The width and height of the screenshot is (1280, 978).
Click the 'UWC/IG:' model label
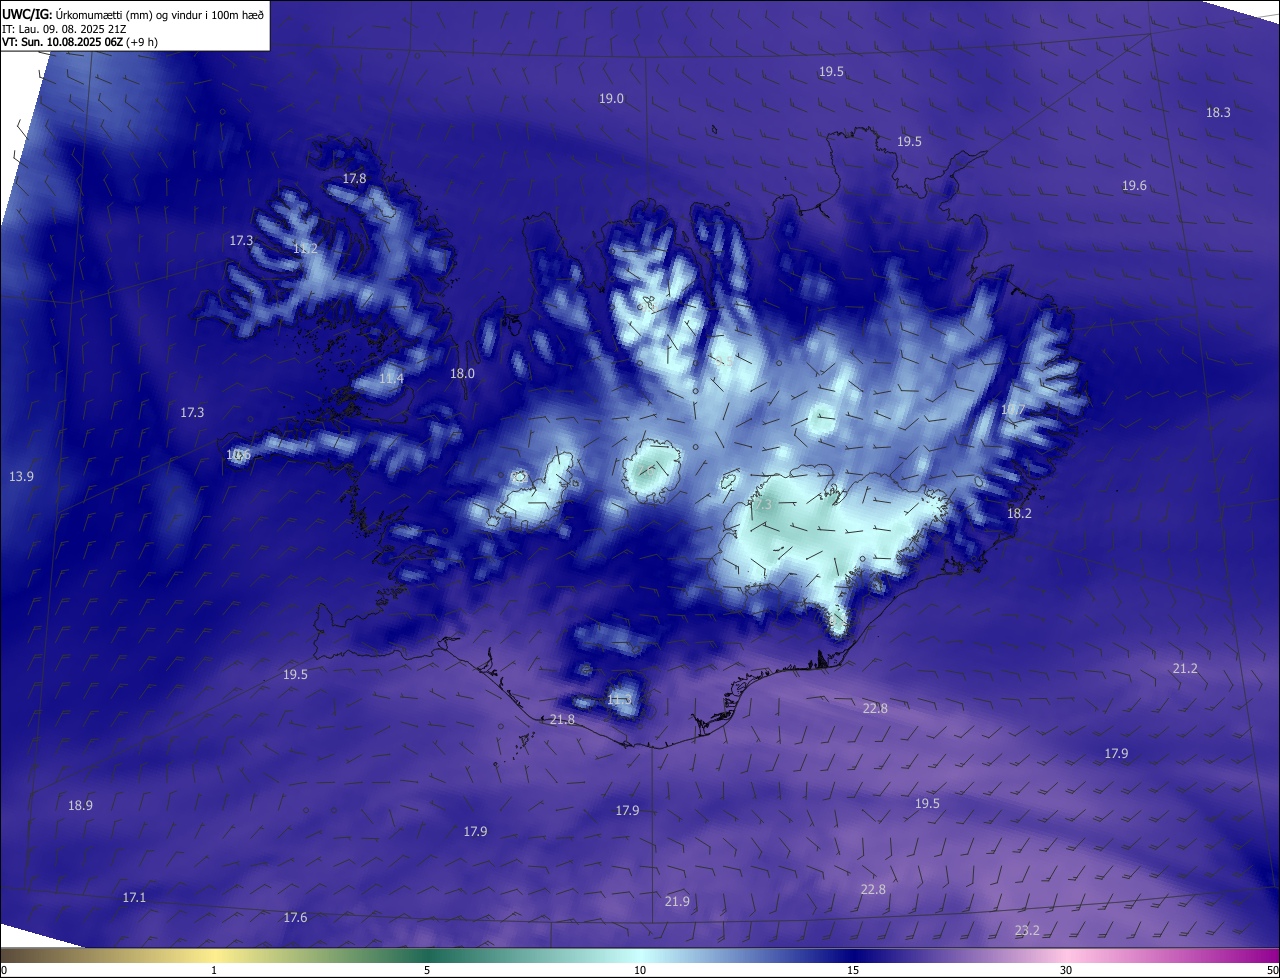tap(28, 15)
